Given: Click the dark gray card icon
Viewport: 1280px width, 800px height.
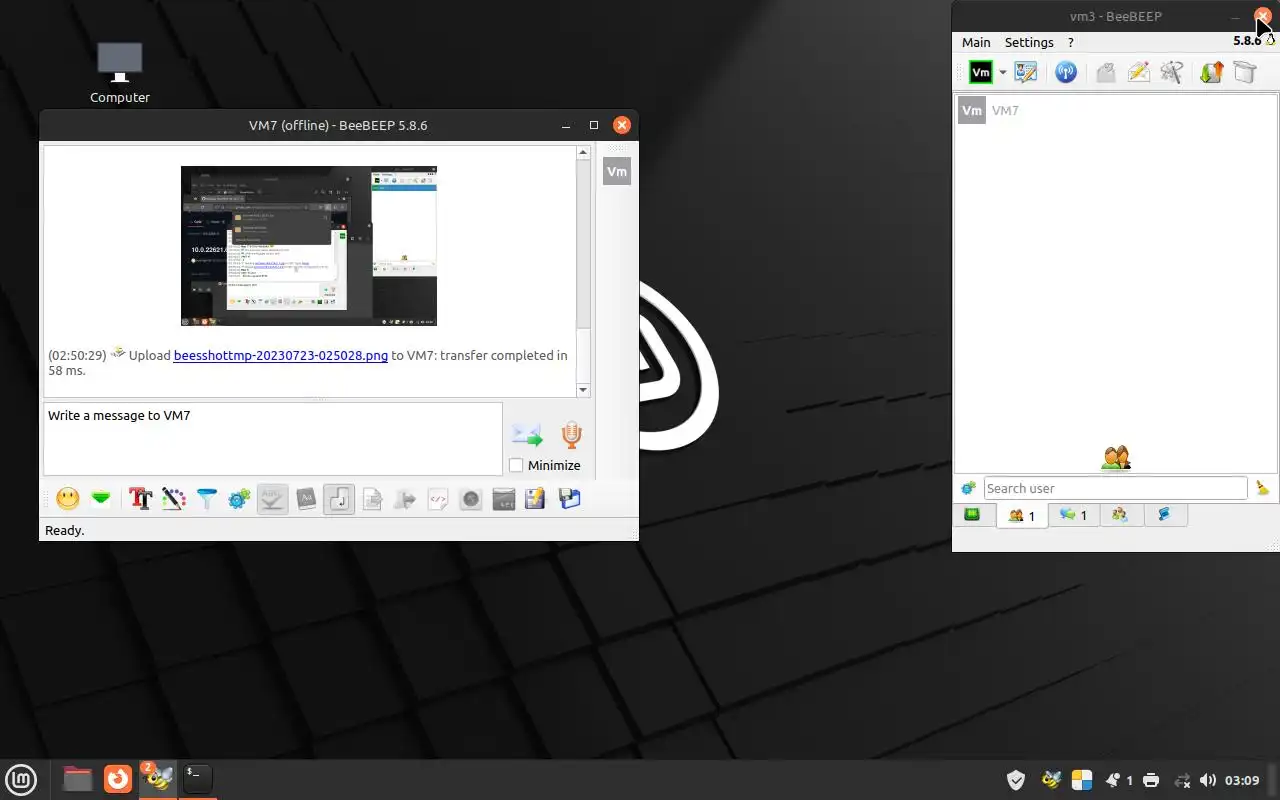Looking at the screenshot, I should 504,499.
